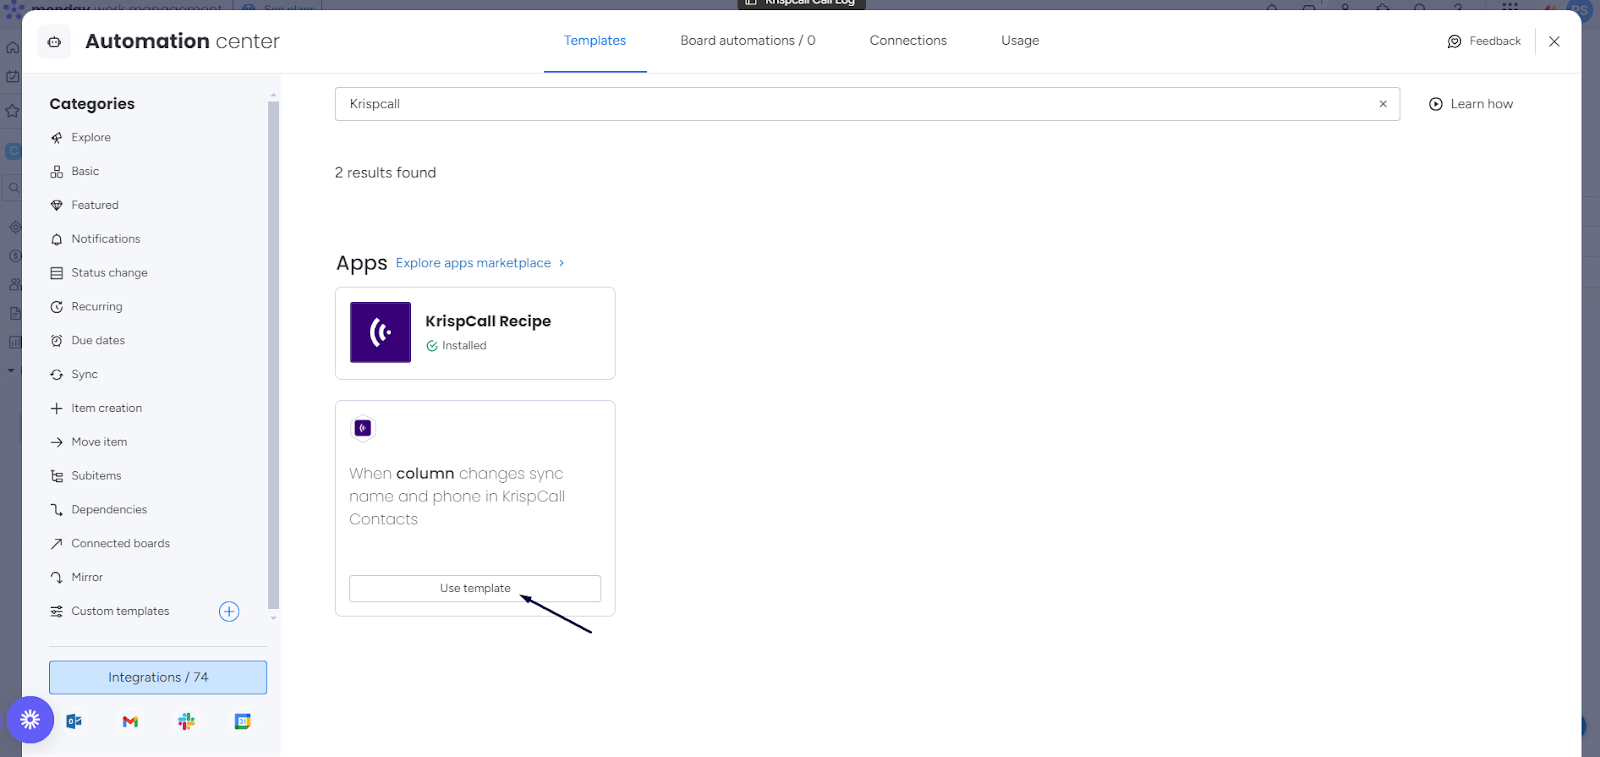
Task: Select the Dependencies category
Action: (x=99, y=510)
